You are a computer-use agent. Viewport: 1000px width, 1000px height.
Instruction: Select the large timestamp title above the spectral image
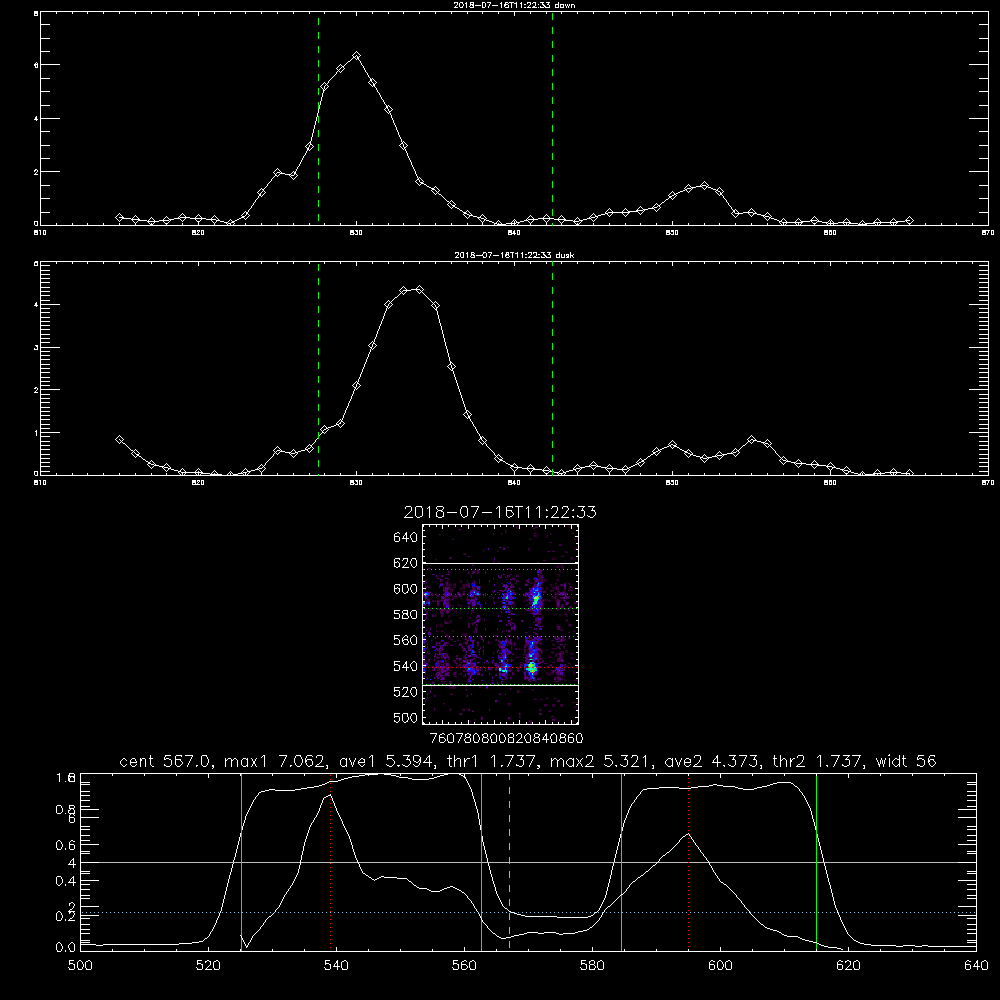coord(500,512)
